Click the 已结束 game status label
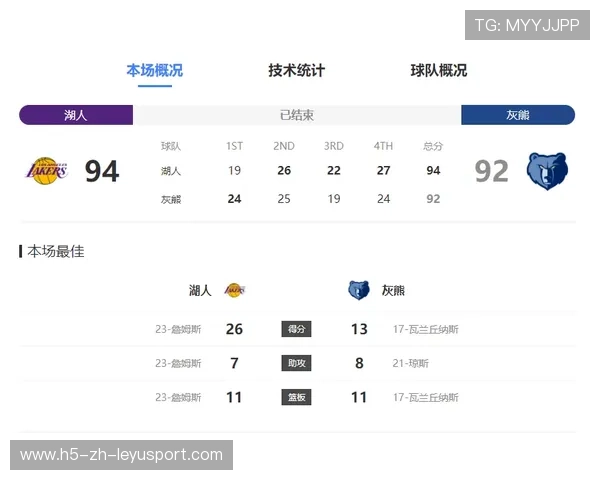600x480 pixels. (297, 115)
